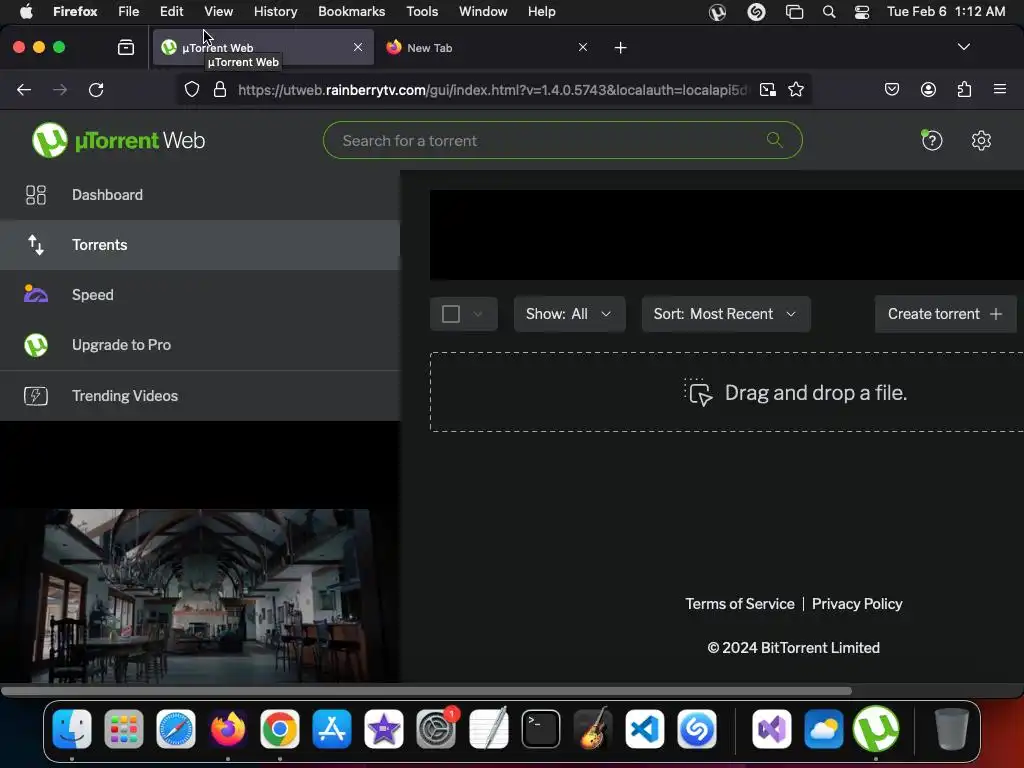The height and width of the screenshot is (768, 1024).
Task: Click the tracking protection shield icon
Action: (191, 89)
